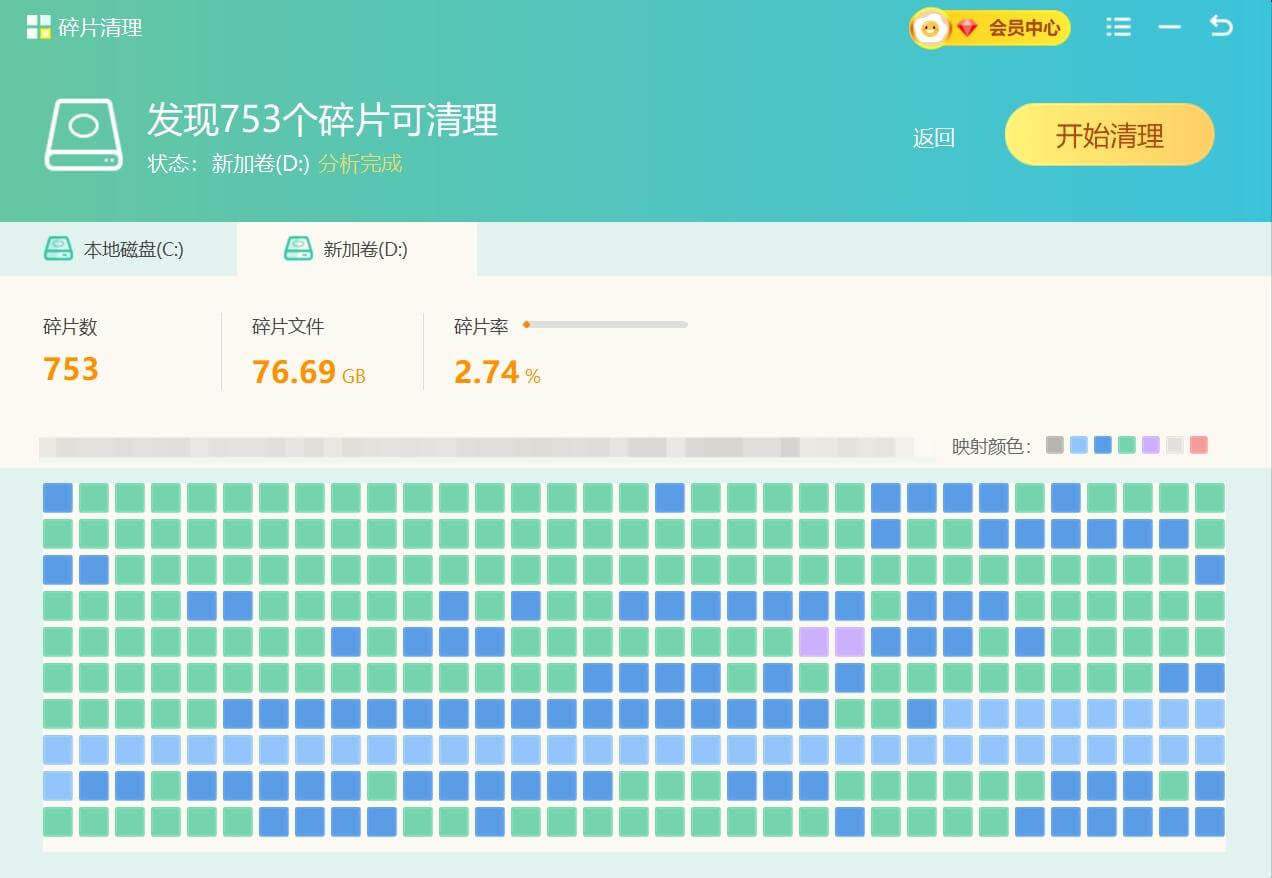Click the 返回 back link

click(933, 138)
